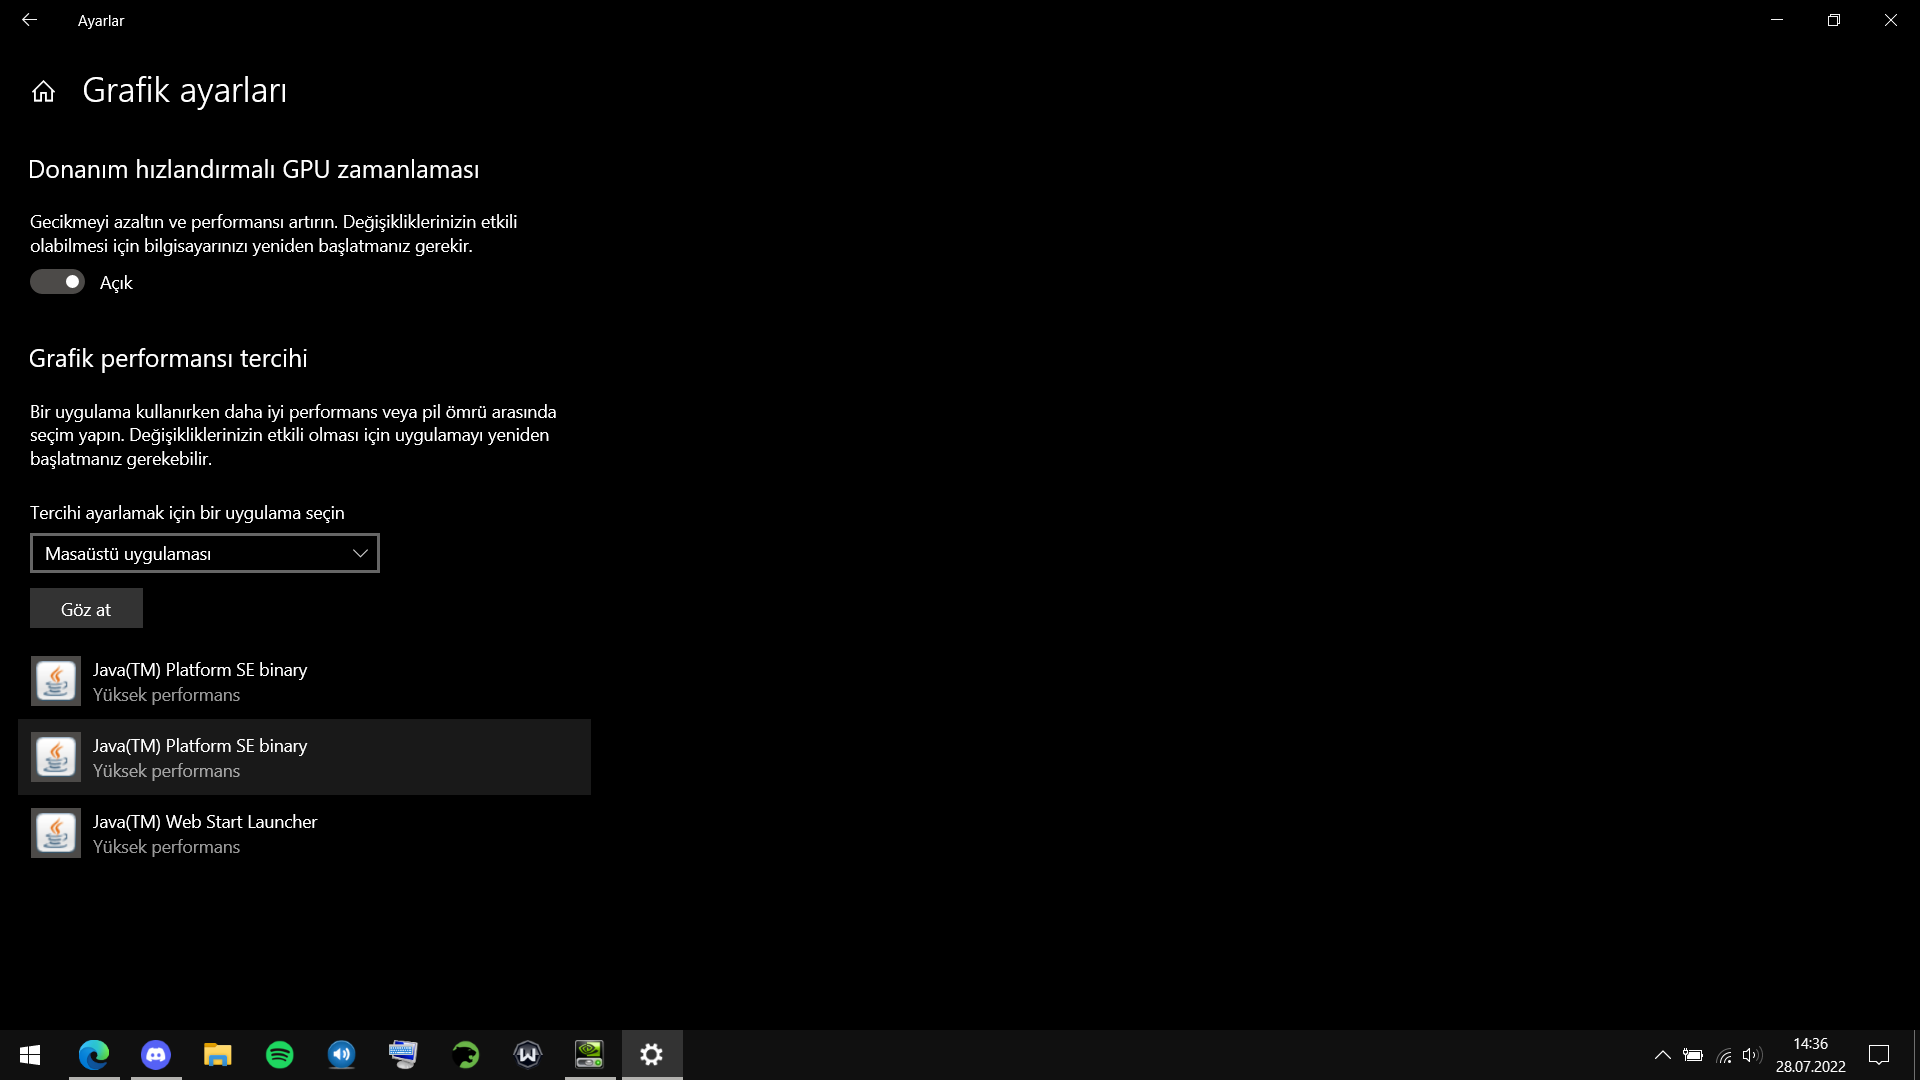Open the notification center icon

[1879, 1055]
